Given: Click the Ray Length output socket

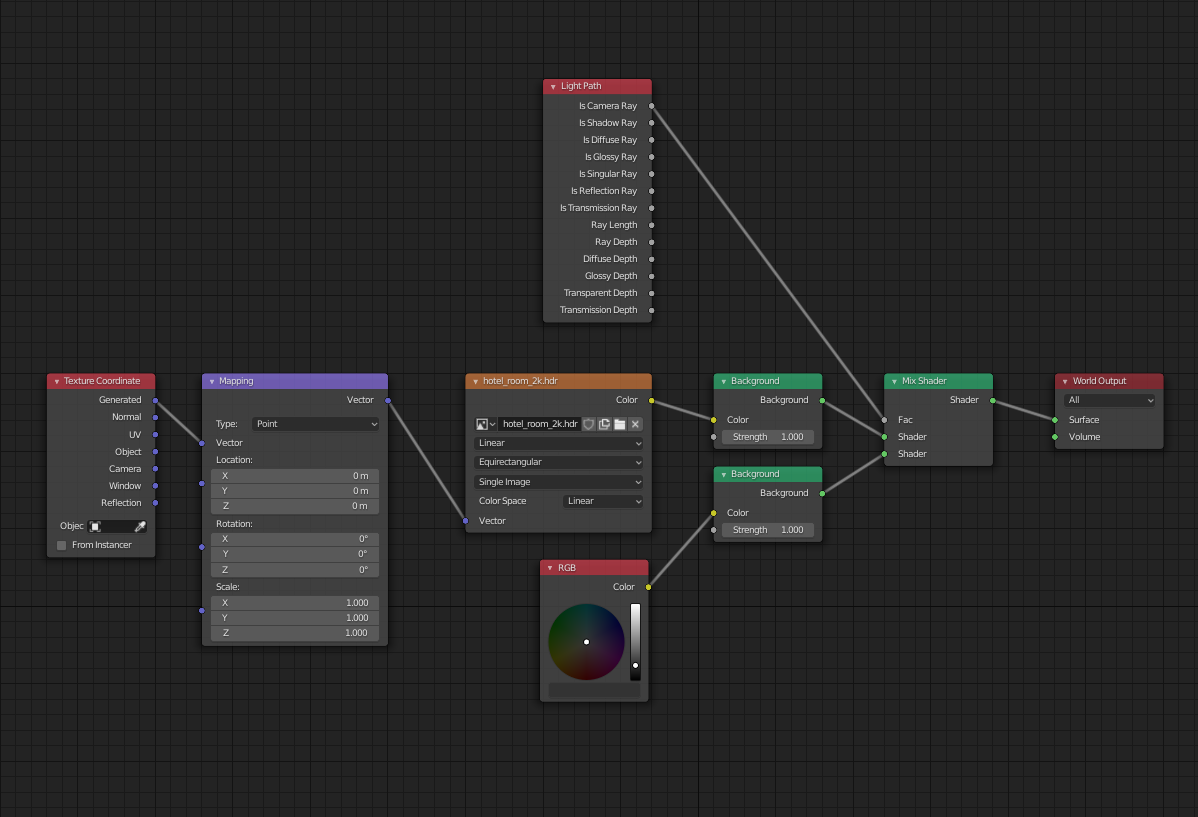Looking at the screenshot, I should (x=652, y=225).
